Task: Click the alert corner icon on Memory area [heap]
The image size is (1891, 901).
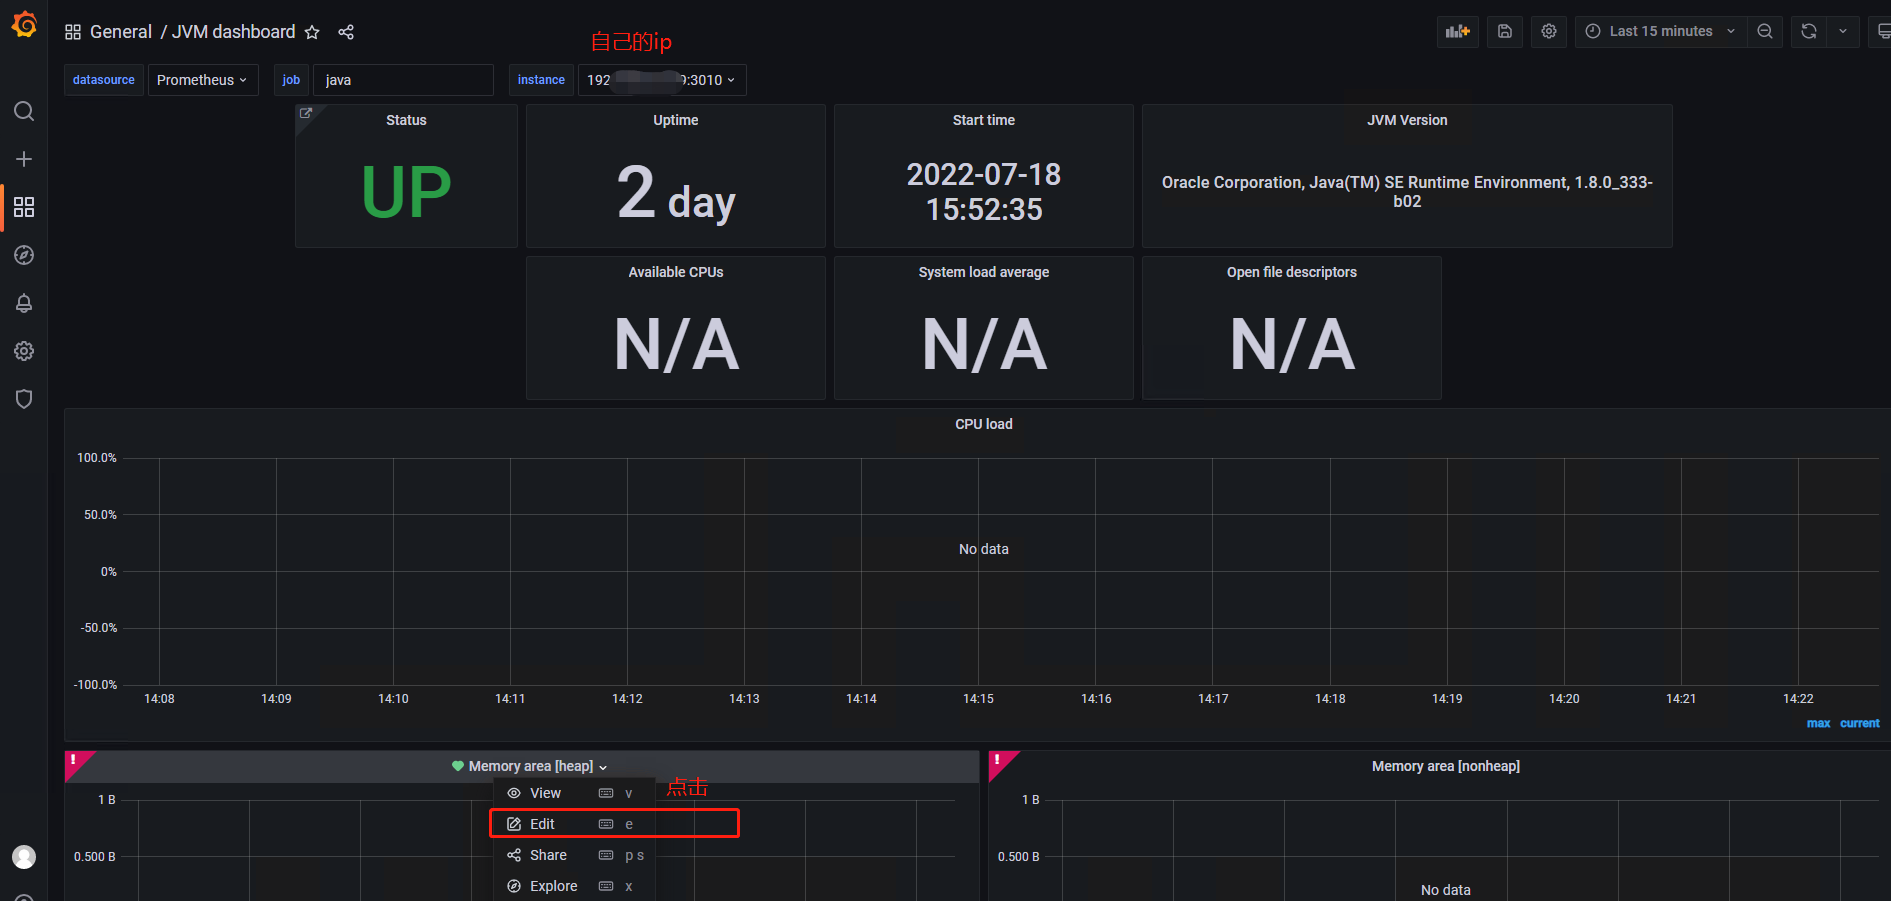Action: tap(74, 760)
